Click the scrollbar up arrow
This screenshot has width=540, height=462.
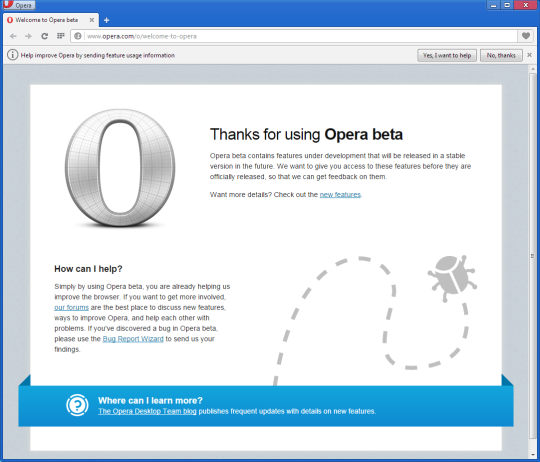click(532, 69)
